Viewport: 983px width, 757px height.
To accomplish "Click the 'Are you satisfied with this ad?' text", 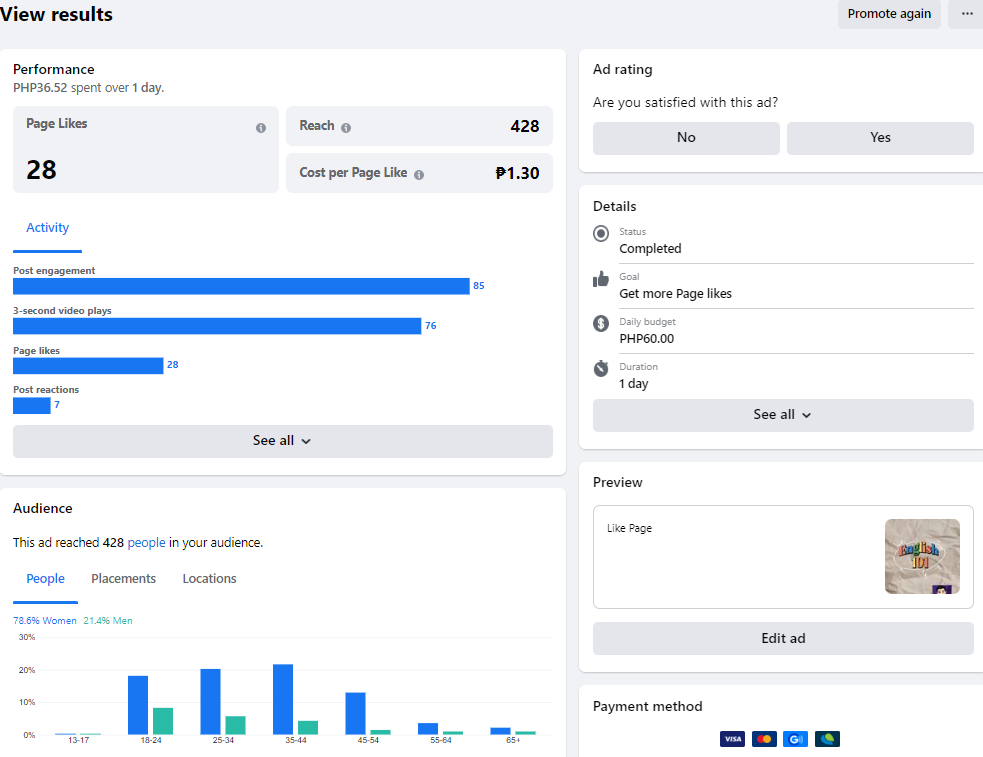I will (685, 102).
